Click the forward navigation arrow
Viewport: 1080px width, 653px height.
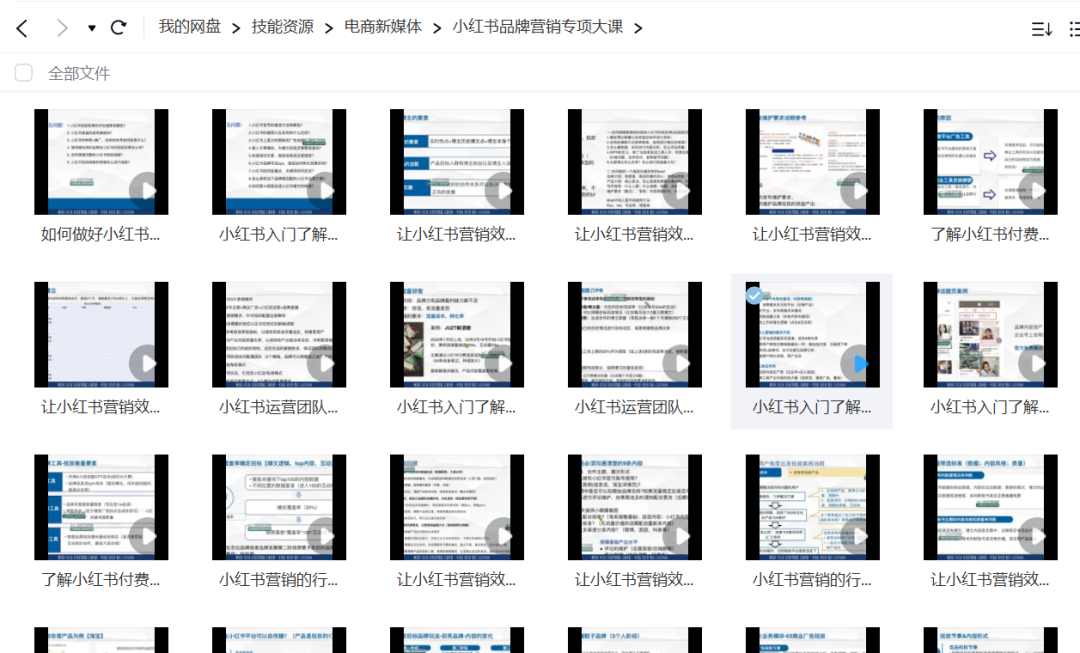pos(63,28)
